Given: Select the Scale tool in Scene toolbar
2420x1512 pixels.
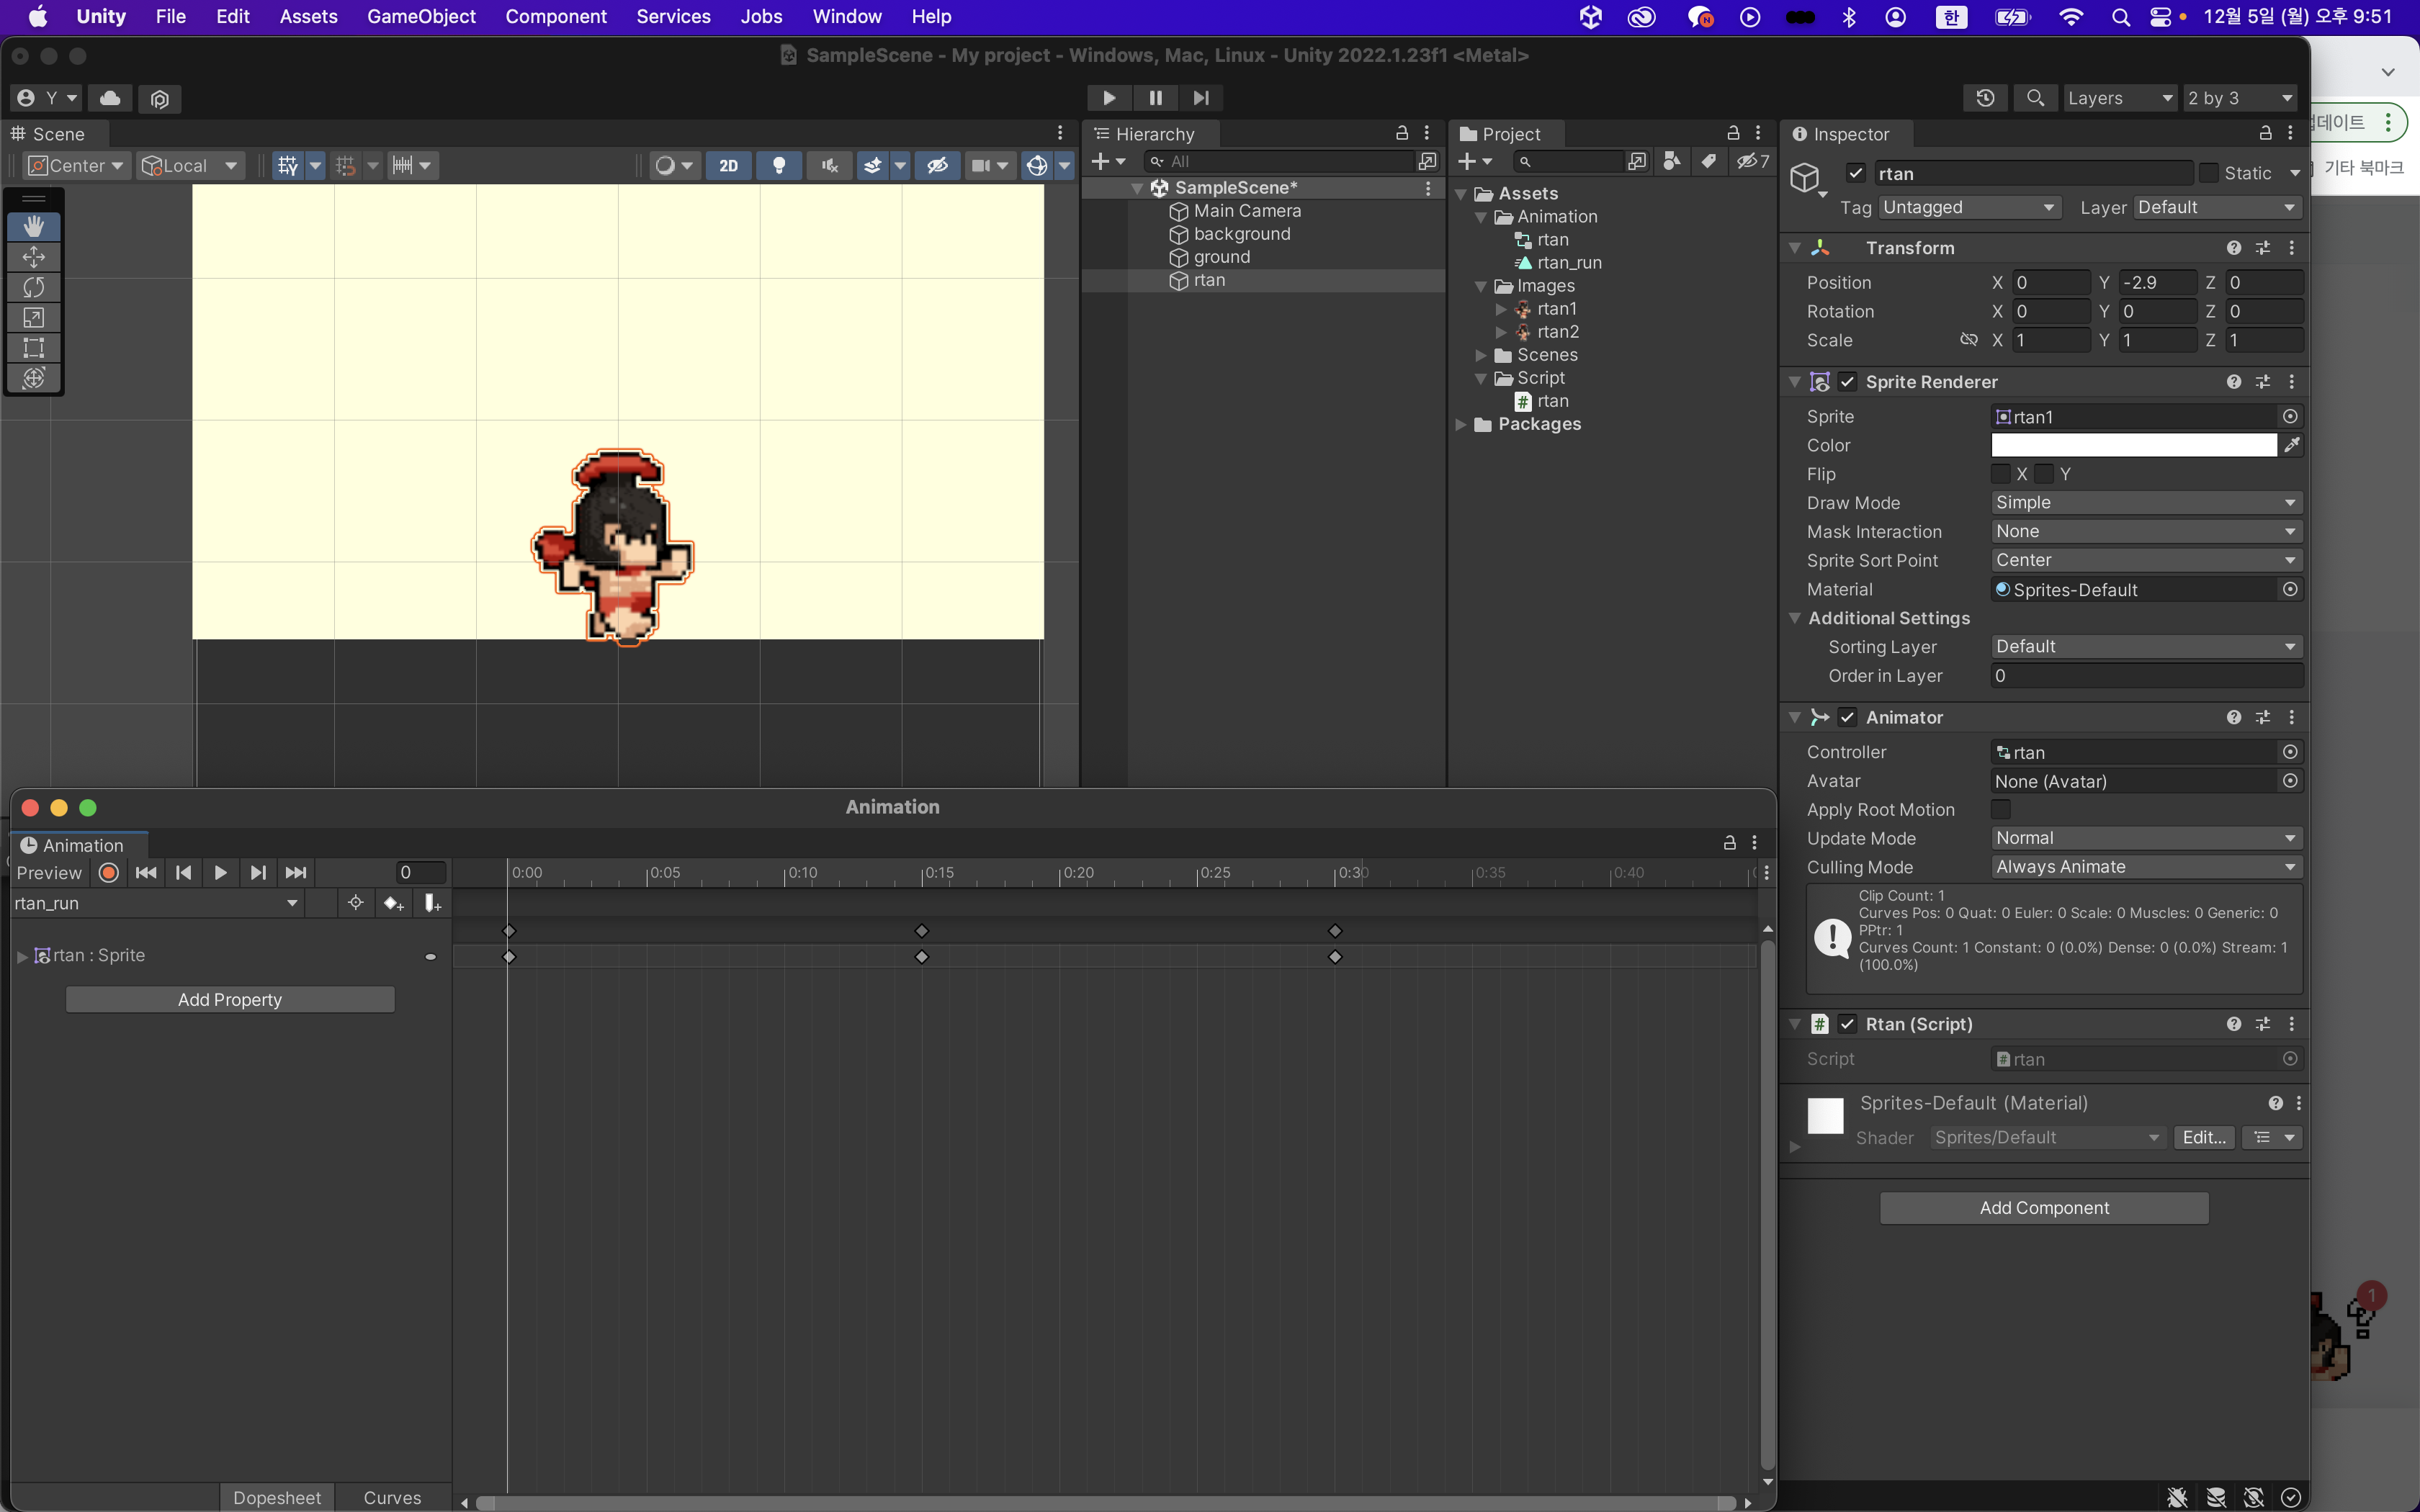Looking at the screenshot, I should [34, 318].
